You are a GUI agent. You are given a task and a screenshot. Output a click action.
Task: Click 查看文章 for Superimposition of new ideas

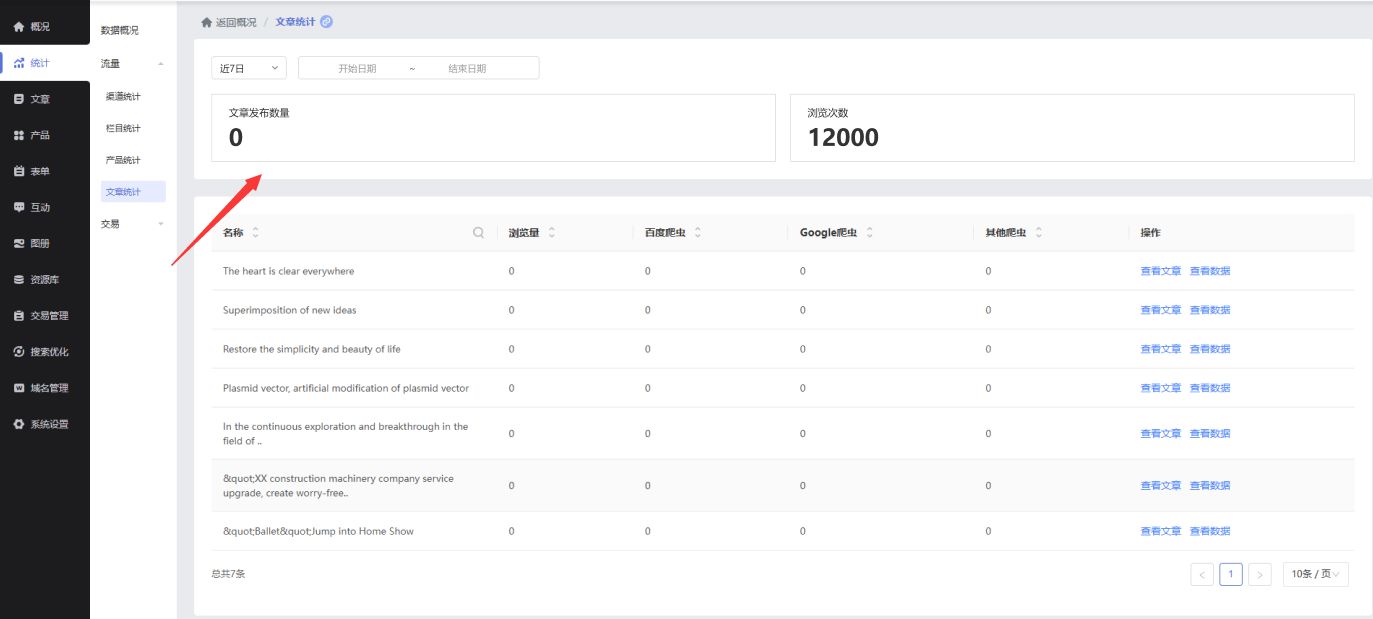[x=1160, y=310]
